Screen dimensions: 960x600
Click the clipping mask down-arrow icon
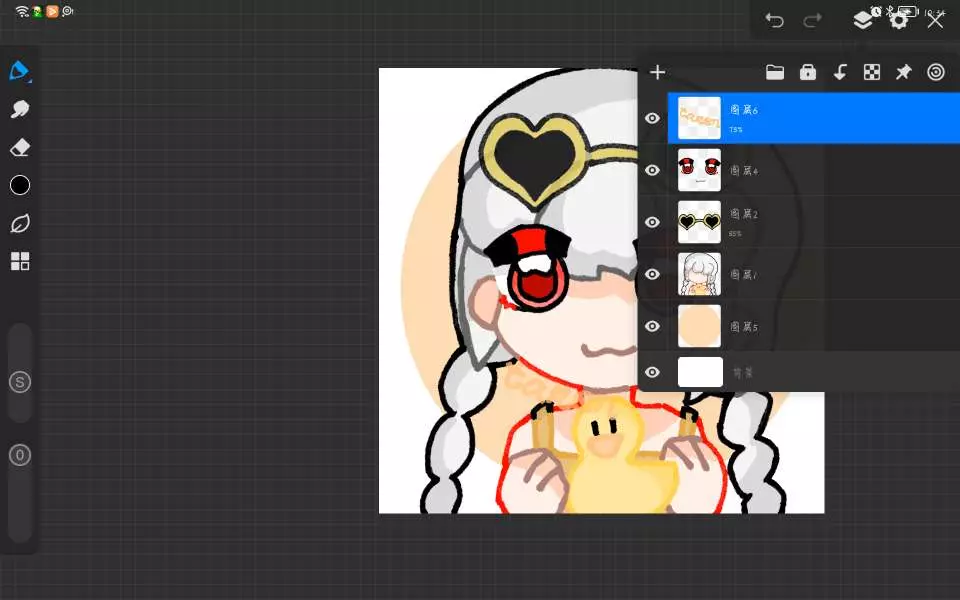point(840,72)
